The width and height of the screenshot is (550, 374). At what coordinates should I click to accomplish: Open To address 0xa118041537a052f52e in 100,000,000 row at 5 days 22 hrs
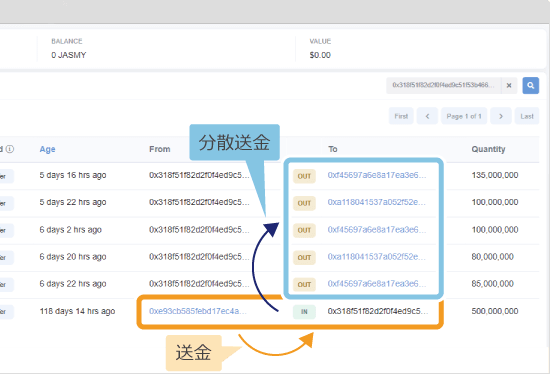377,202
